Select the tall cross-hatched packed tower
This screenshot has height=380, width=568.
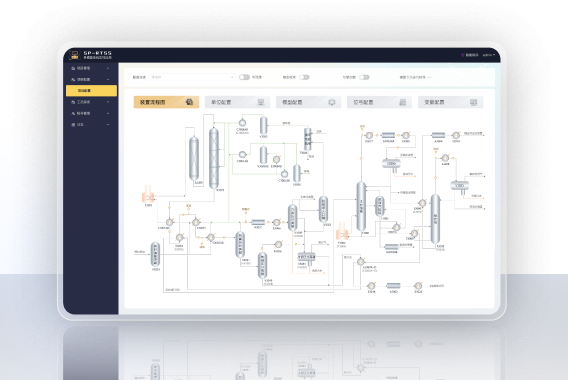point(214,158)
